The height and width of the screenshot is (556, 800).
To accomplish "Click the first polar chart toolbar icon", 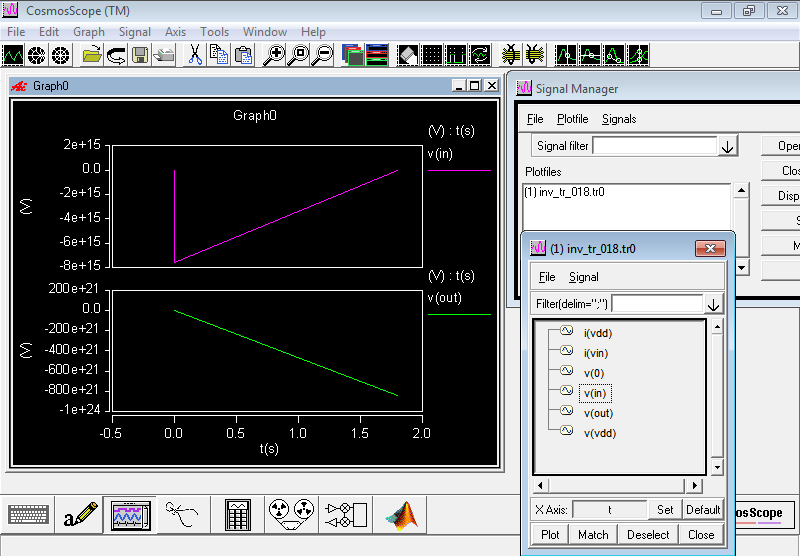I will [37, 55].
